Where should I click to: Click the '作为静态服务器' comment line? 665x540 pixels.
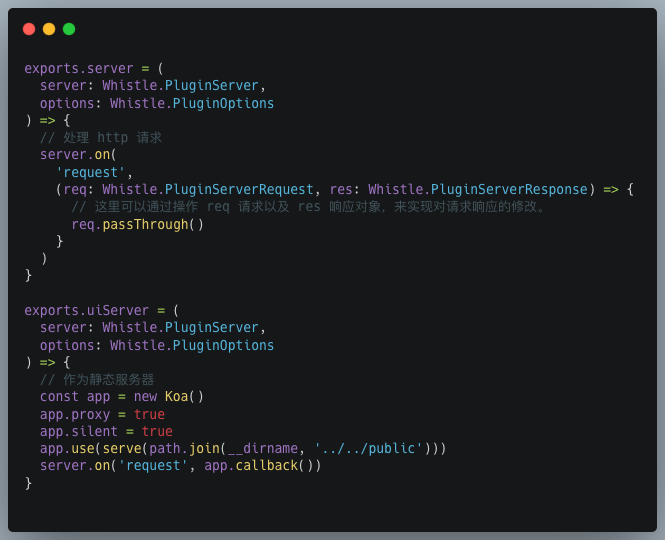point(97,380)
